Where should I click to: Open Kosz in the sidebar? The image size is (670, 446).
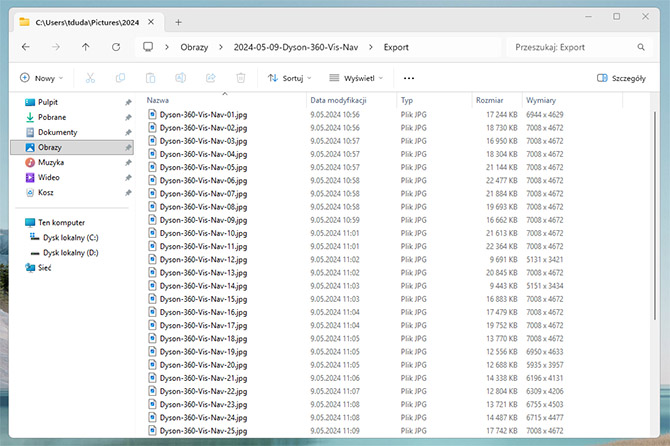(46, 193)
